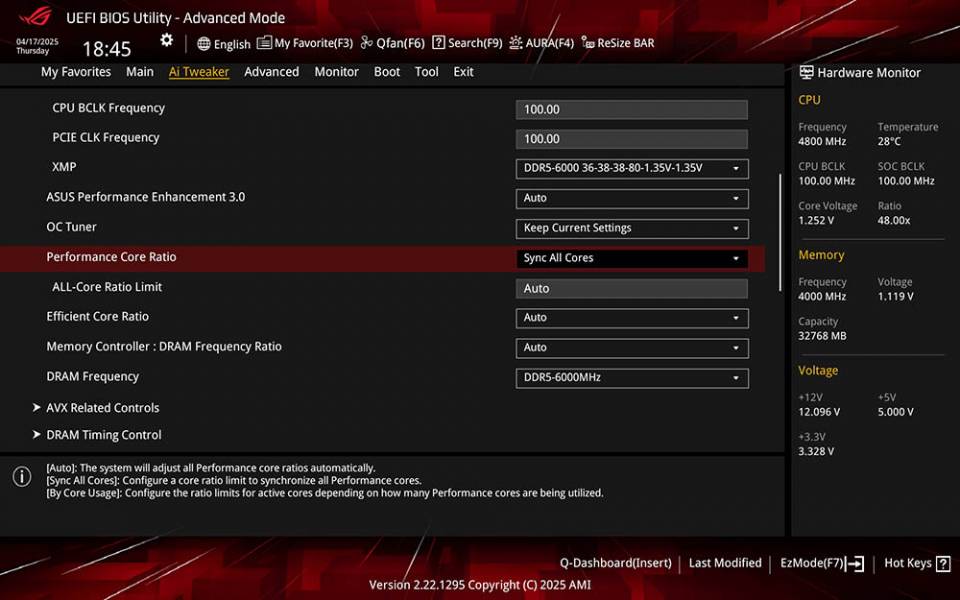Viewport: 960px width, 600px height.
Task: Open the settings gear icon beside the clock
Action: point(167,40)
